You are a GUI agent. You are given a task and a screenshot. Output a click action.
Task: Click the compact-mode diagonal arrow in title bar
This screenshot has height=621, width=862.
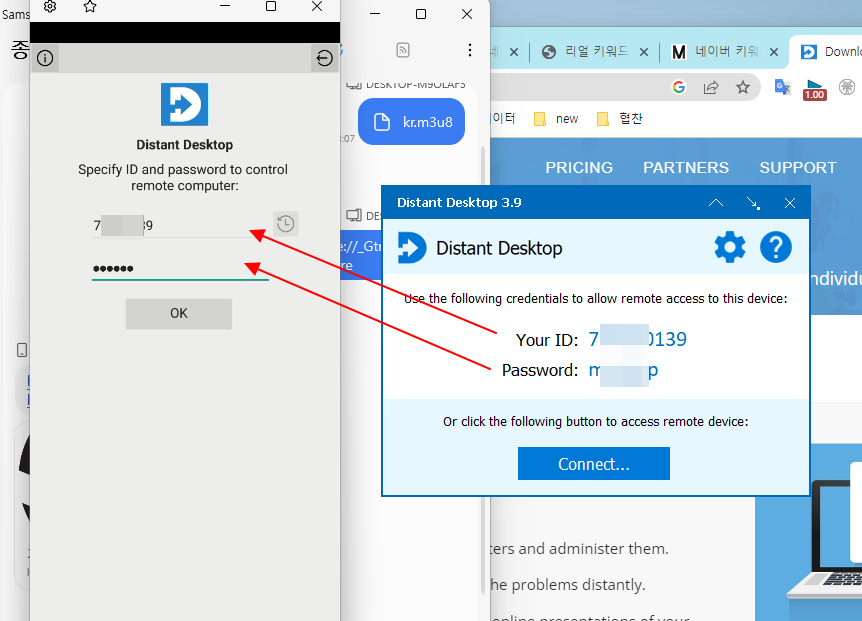click(x=753, y=203)
